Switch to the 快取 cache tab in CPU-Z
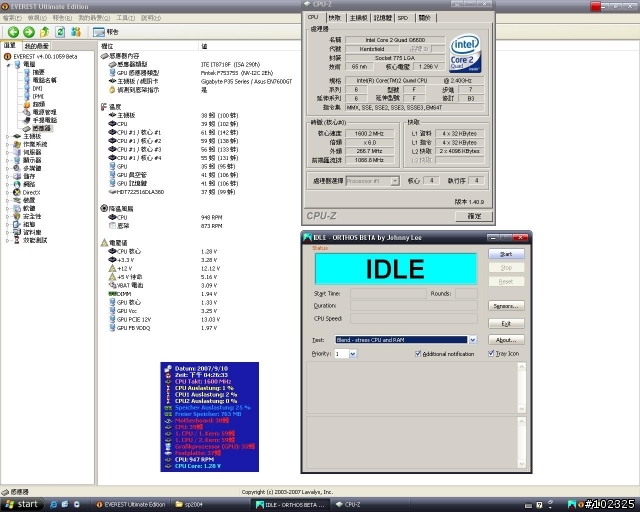Viewport: 640px width, 512px height. coord(334,18)
